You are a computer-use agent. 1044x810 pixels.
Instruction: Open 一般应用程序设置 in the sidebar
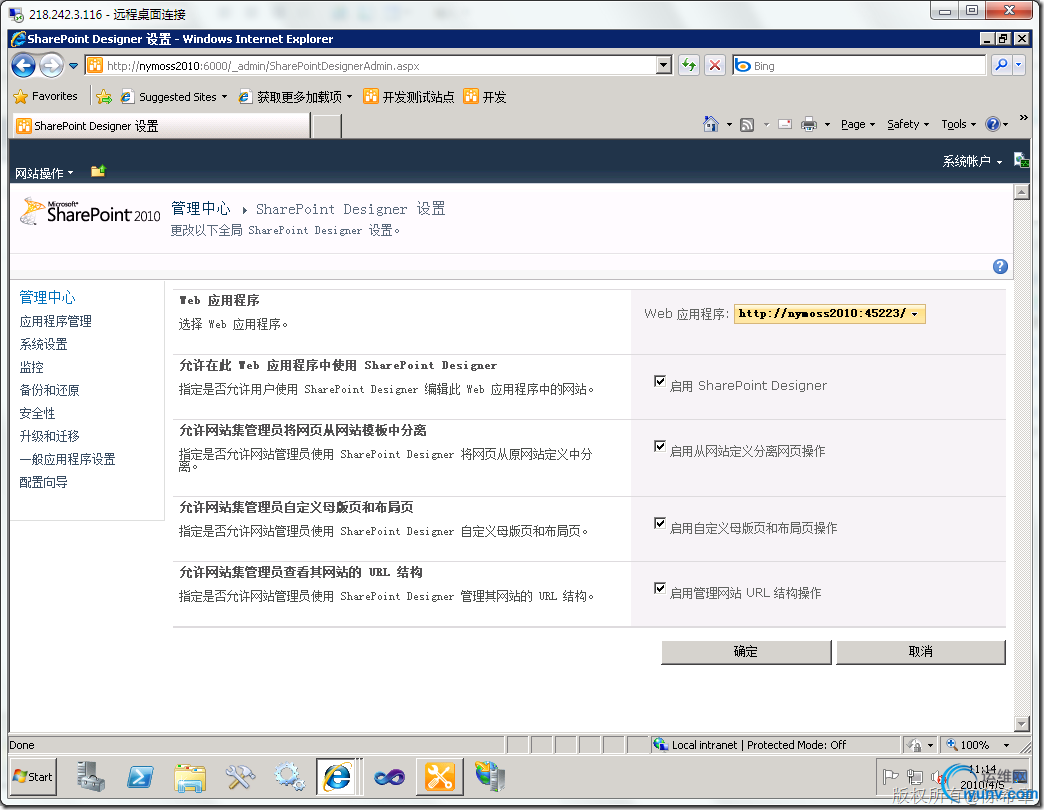pos(68,459)
